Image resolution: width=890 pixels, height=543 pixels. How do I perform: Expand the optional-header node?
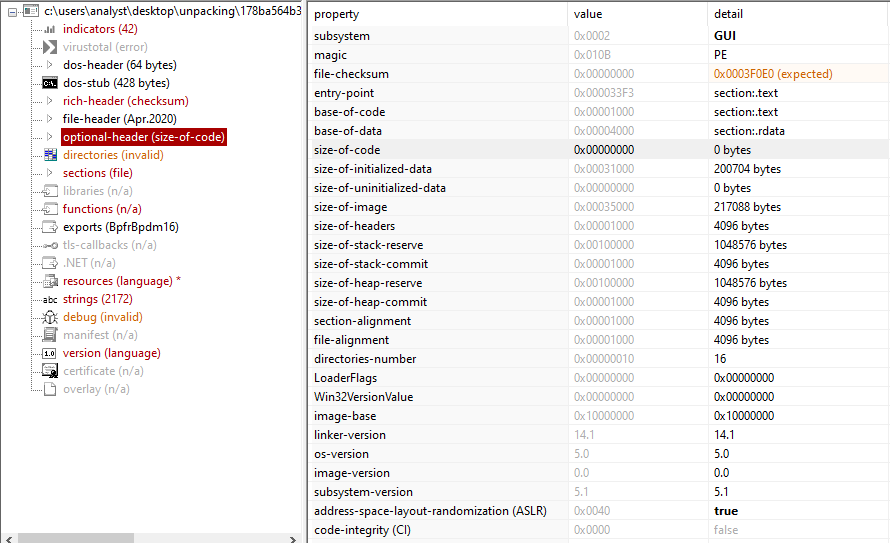(x=49, y=137)
